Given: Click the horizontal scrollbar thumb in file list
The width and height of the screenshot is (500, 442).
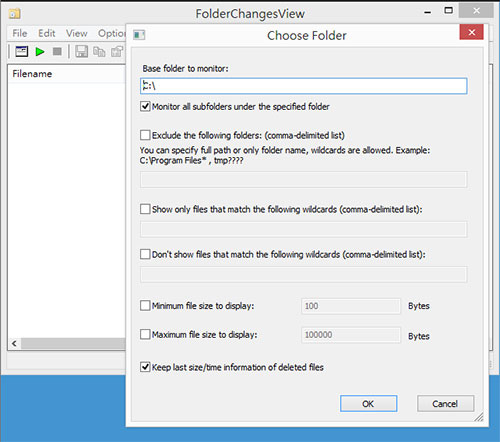Looking at the screenshot, I should [x=73, y=343].
